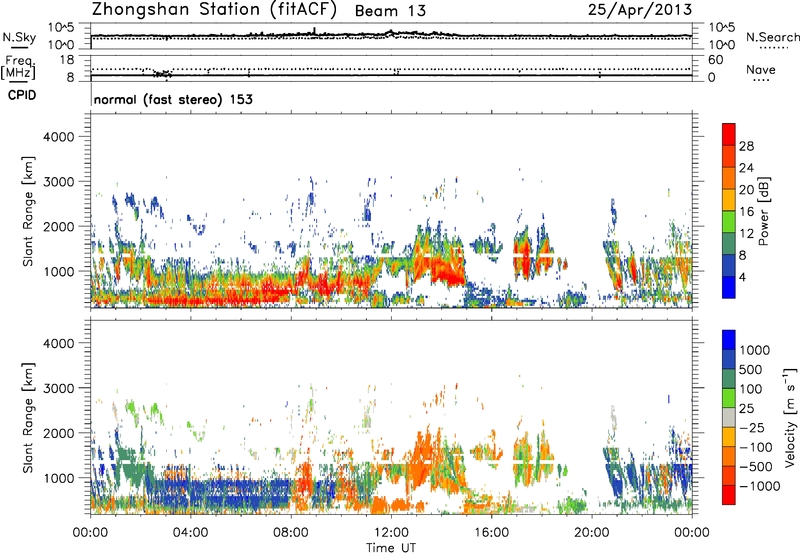This screenshot has width=800, height=554.
Task: Click 'Slant Range [km]' label of Power panel
Action: pos(28,211)
